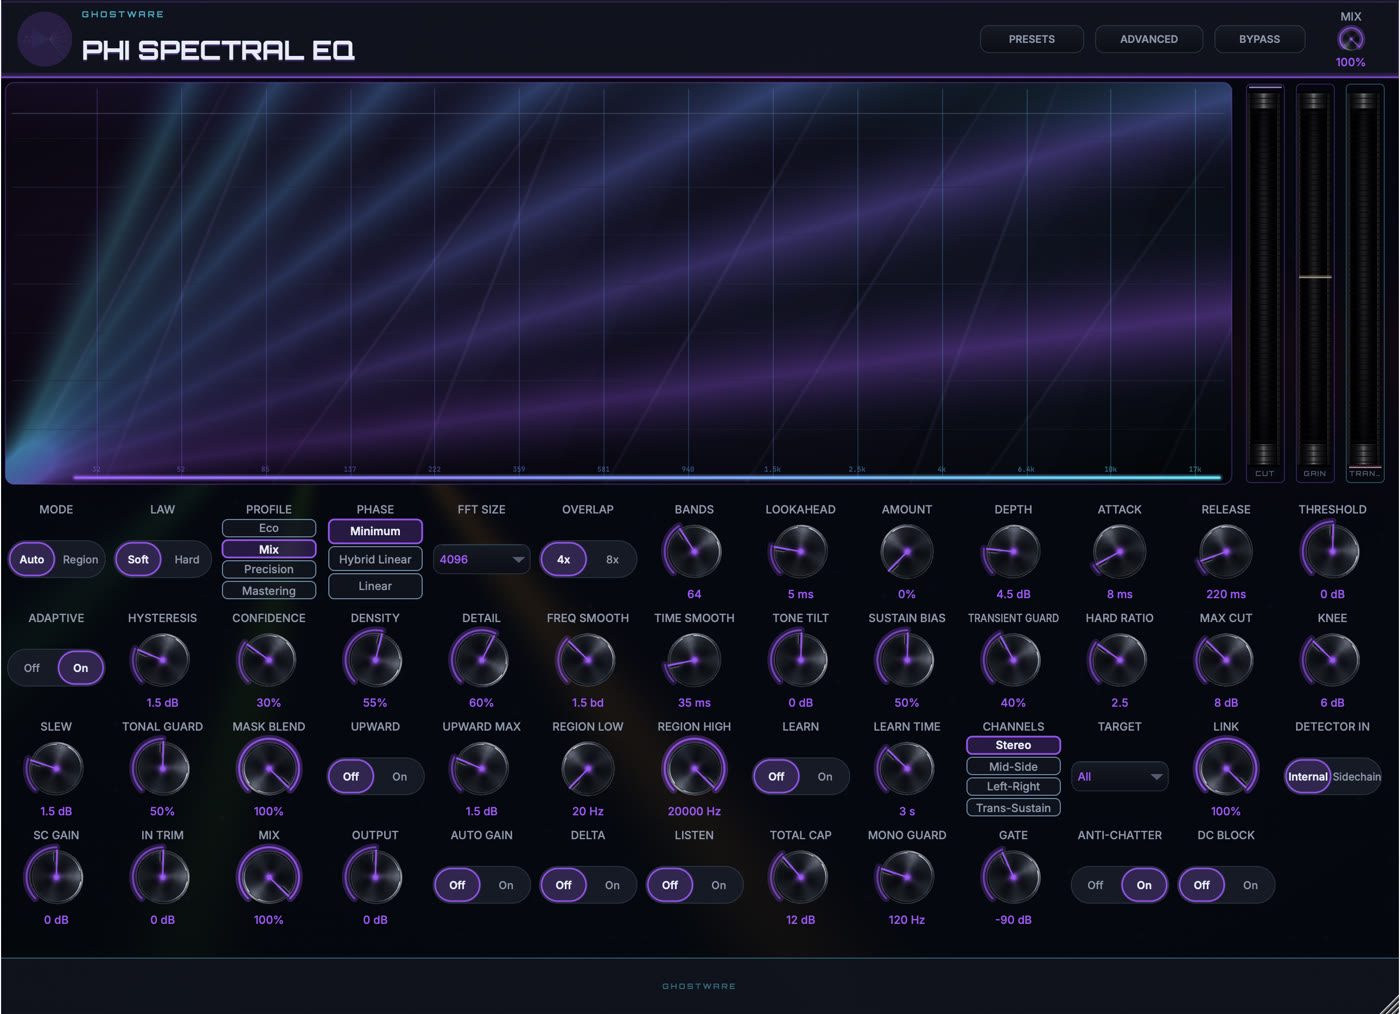
Task: Set OVERLAP to 4x
Action: pyautogui.click(x=564, y=560)
